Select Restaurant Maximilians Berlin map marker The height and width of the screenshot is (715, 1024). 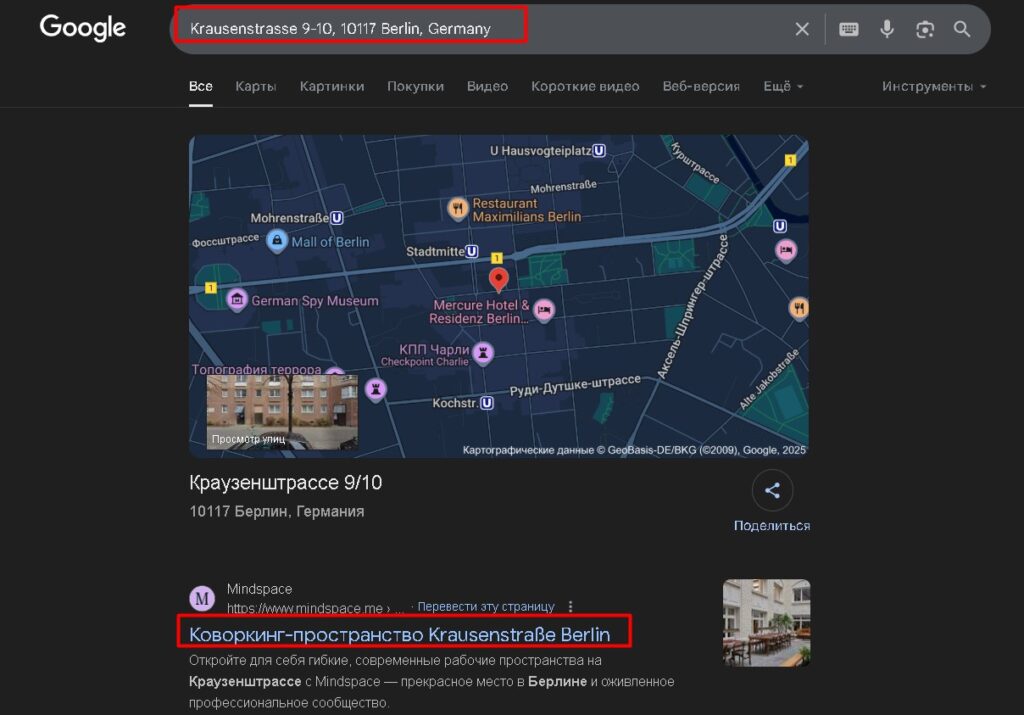point(457,209)
